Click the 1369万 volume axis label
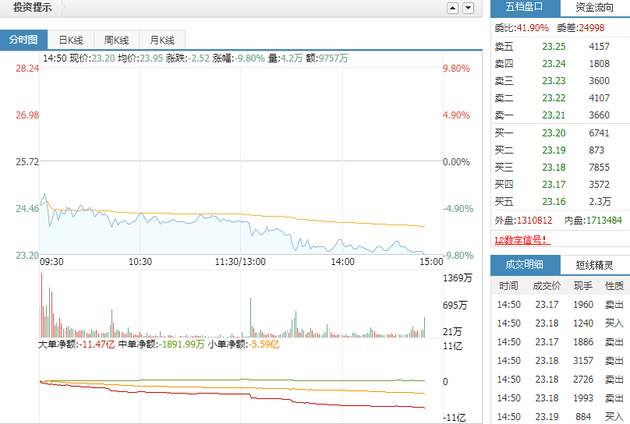The width and height of the screenshot is (630, 424). 457,278
